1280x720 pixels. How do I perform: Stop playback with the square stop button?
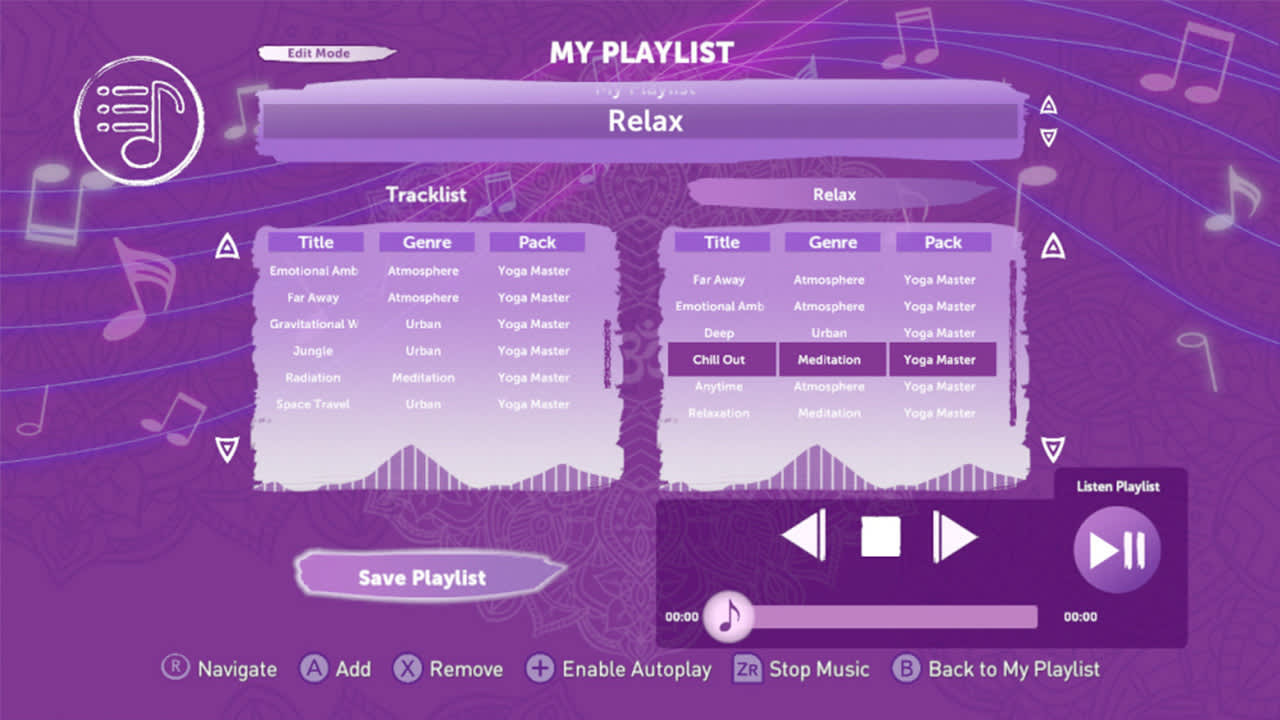pos(881,536)
